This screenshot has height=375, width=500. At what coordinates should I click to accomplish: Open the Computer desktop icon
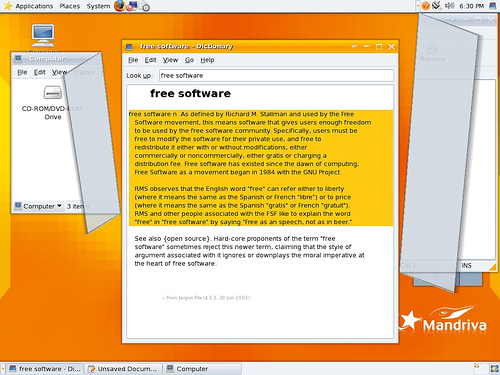point(43,36)
